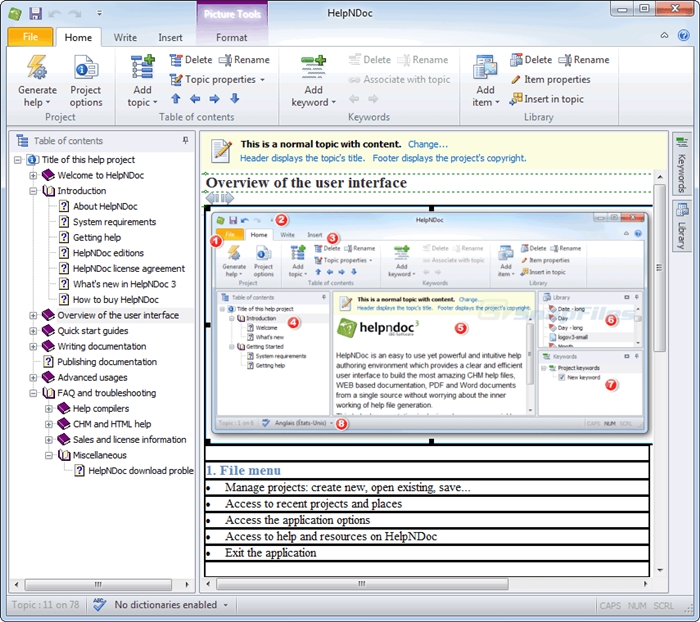Select the What's new in HelpNDoc 3 topic

click(124, 284)
